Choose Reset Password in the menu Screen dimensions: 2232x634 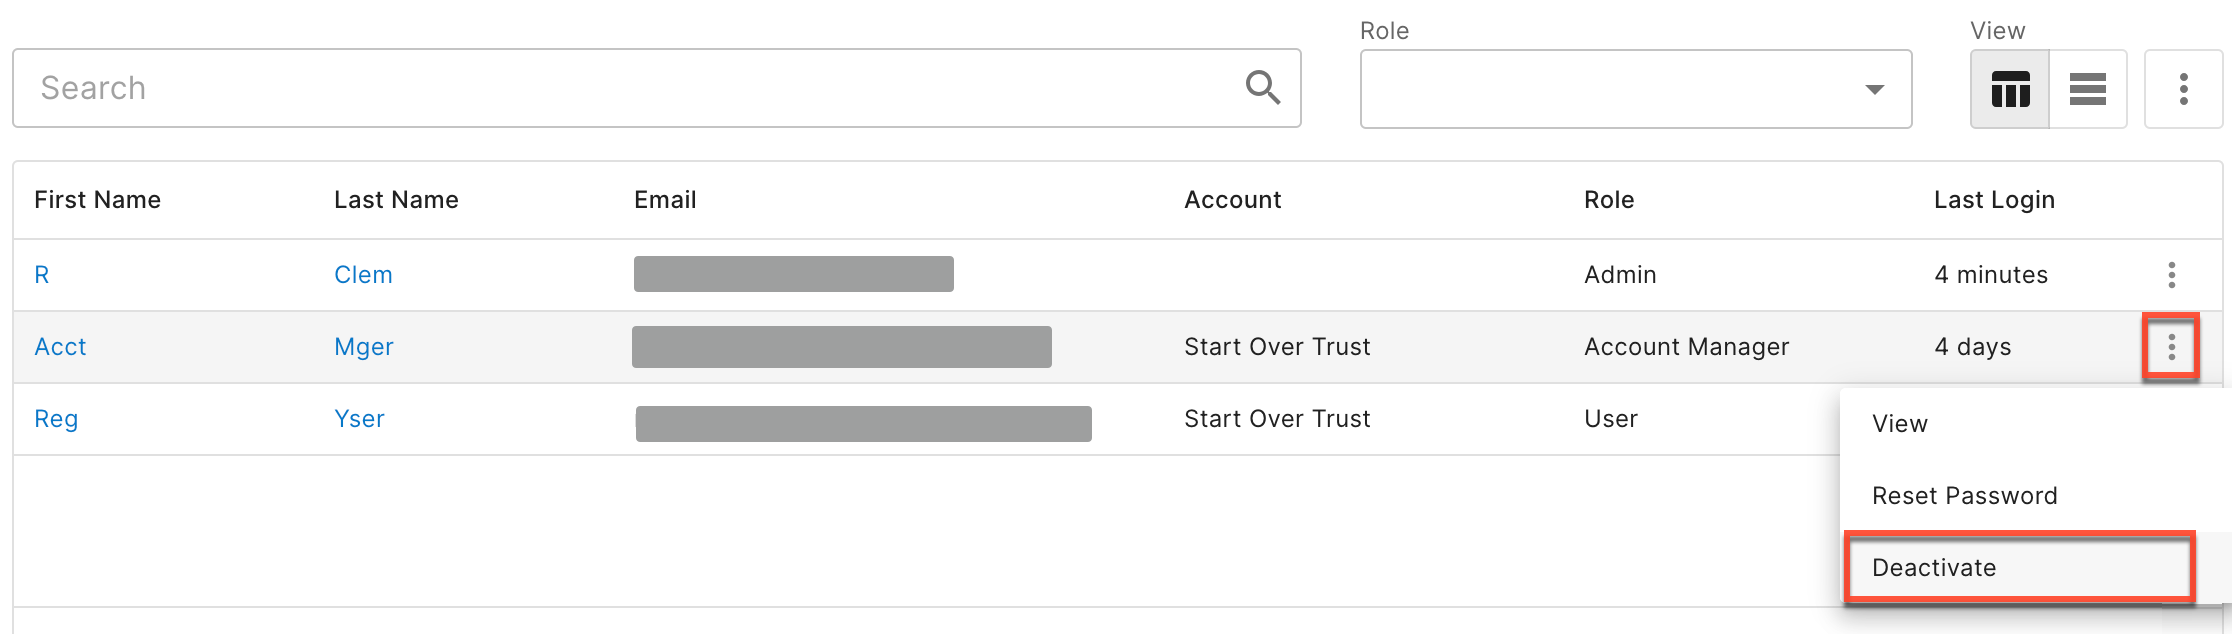pos(1964,496)
